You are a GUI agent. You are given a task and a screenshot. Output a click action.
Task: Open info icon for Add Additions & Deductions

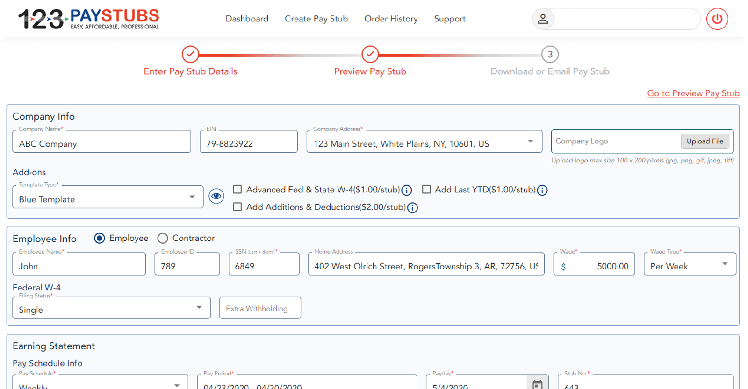413,208
